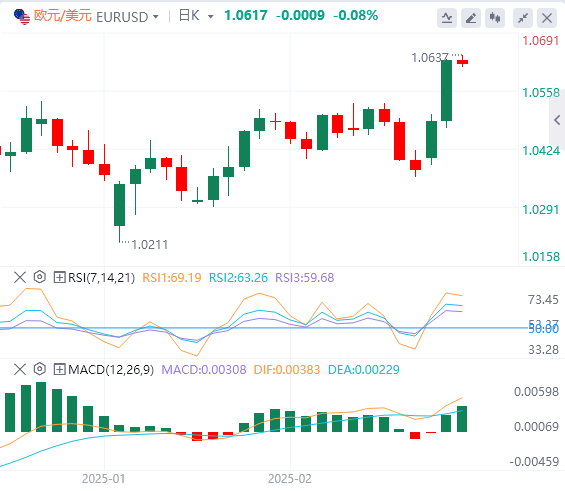
Task: Collapse chart with shrink arrows icon
Action: (x=523, y=18)
